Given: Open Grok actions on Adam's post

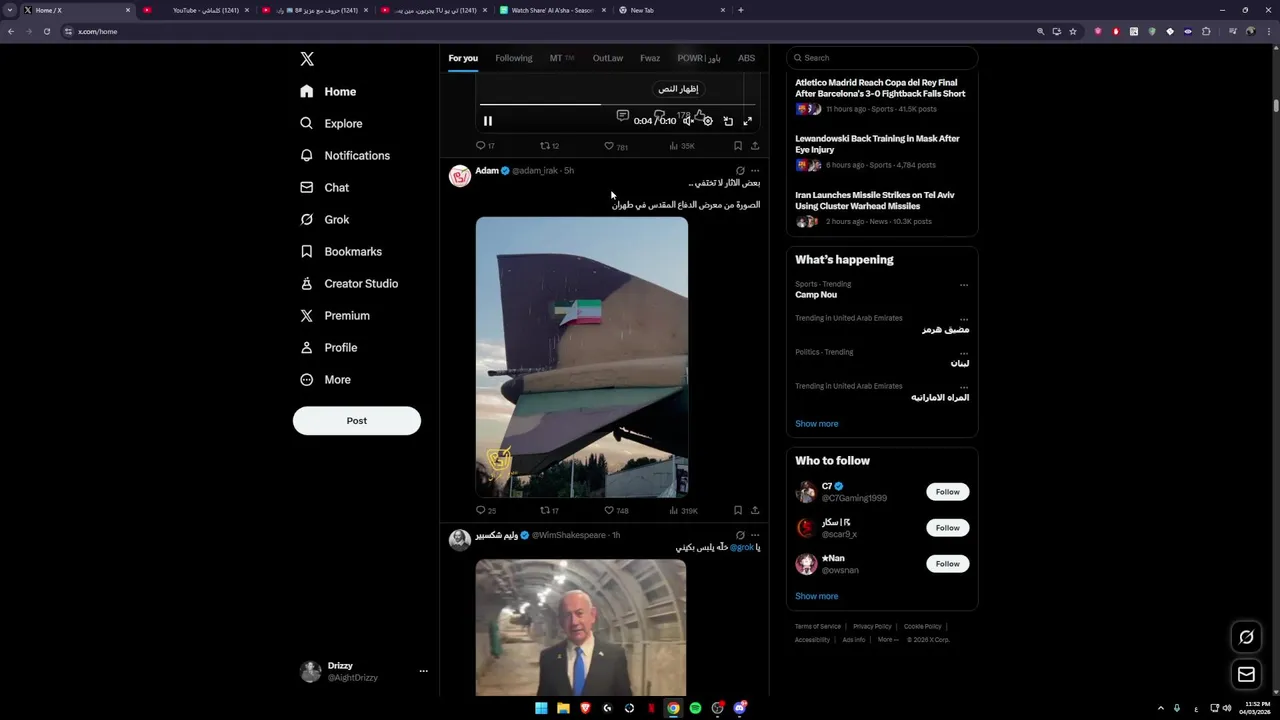Looking at the screenshot, I should click(740, 171).
